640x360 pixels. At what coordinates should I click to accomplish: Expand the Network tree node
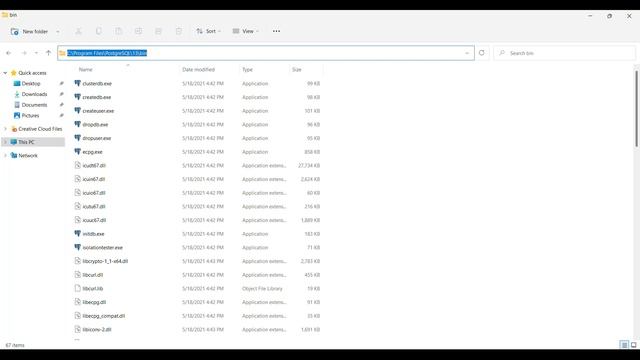tap(5, 156)
